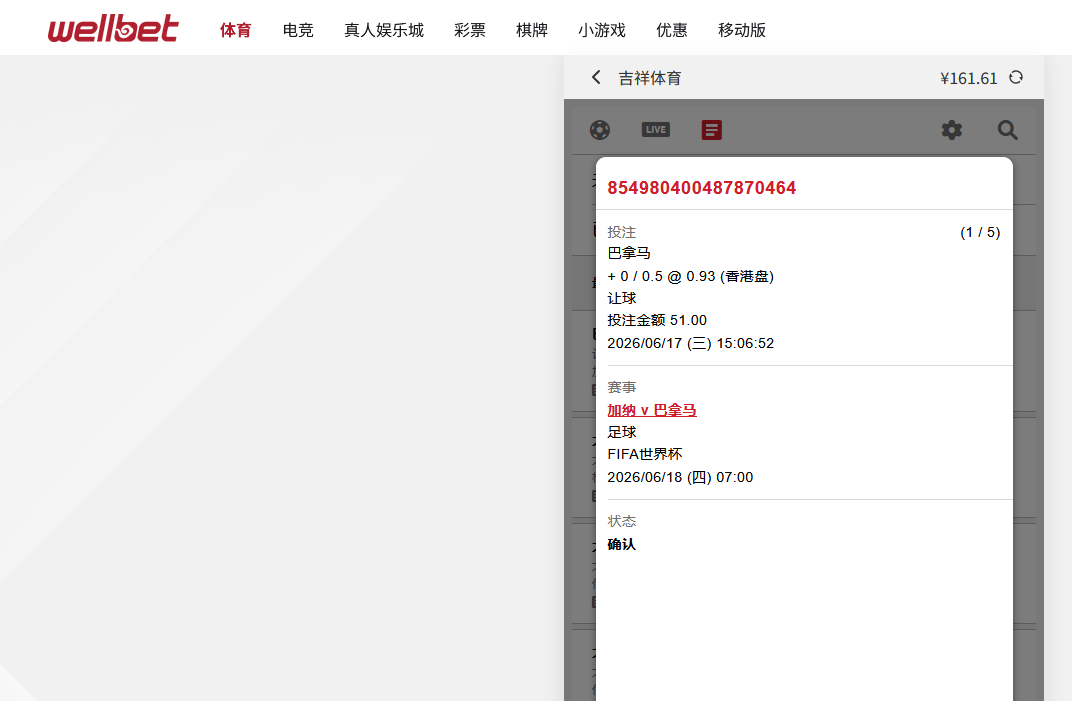Select odds line + 0 / 0.5 @ 0.93
Image resolution: width=1072 pixels, height=701 pixels.
[691, 276]
